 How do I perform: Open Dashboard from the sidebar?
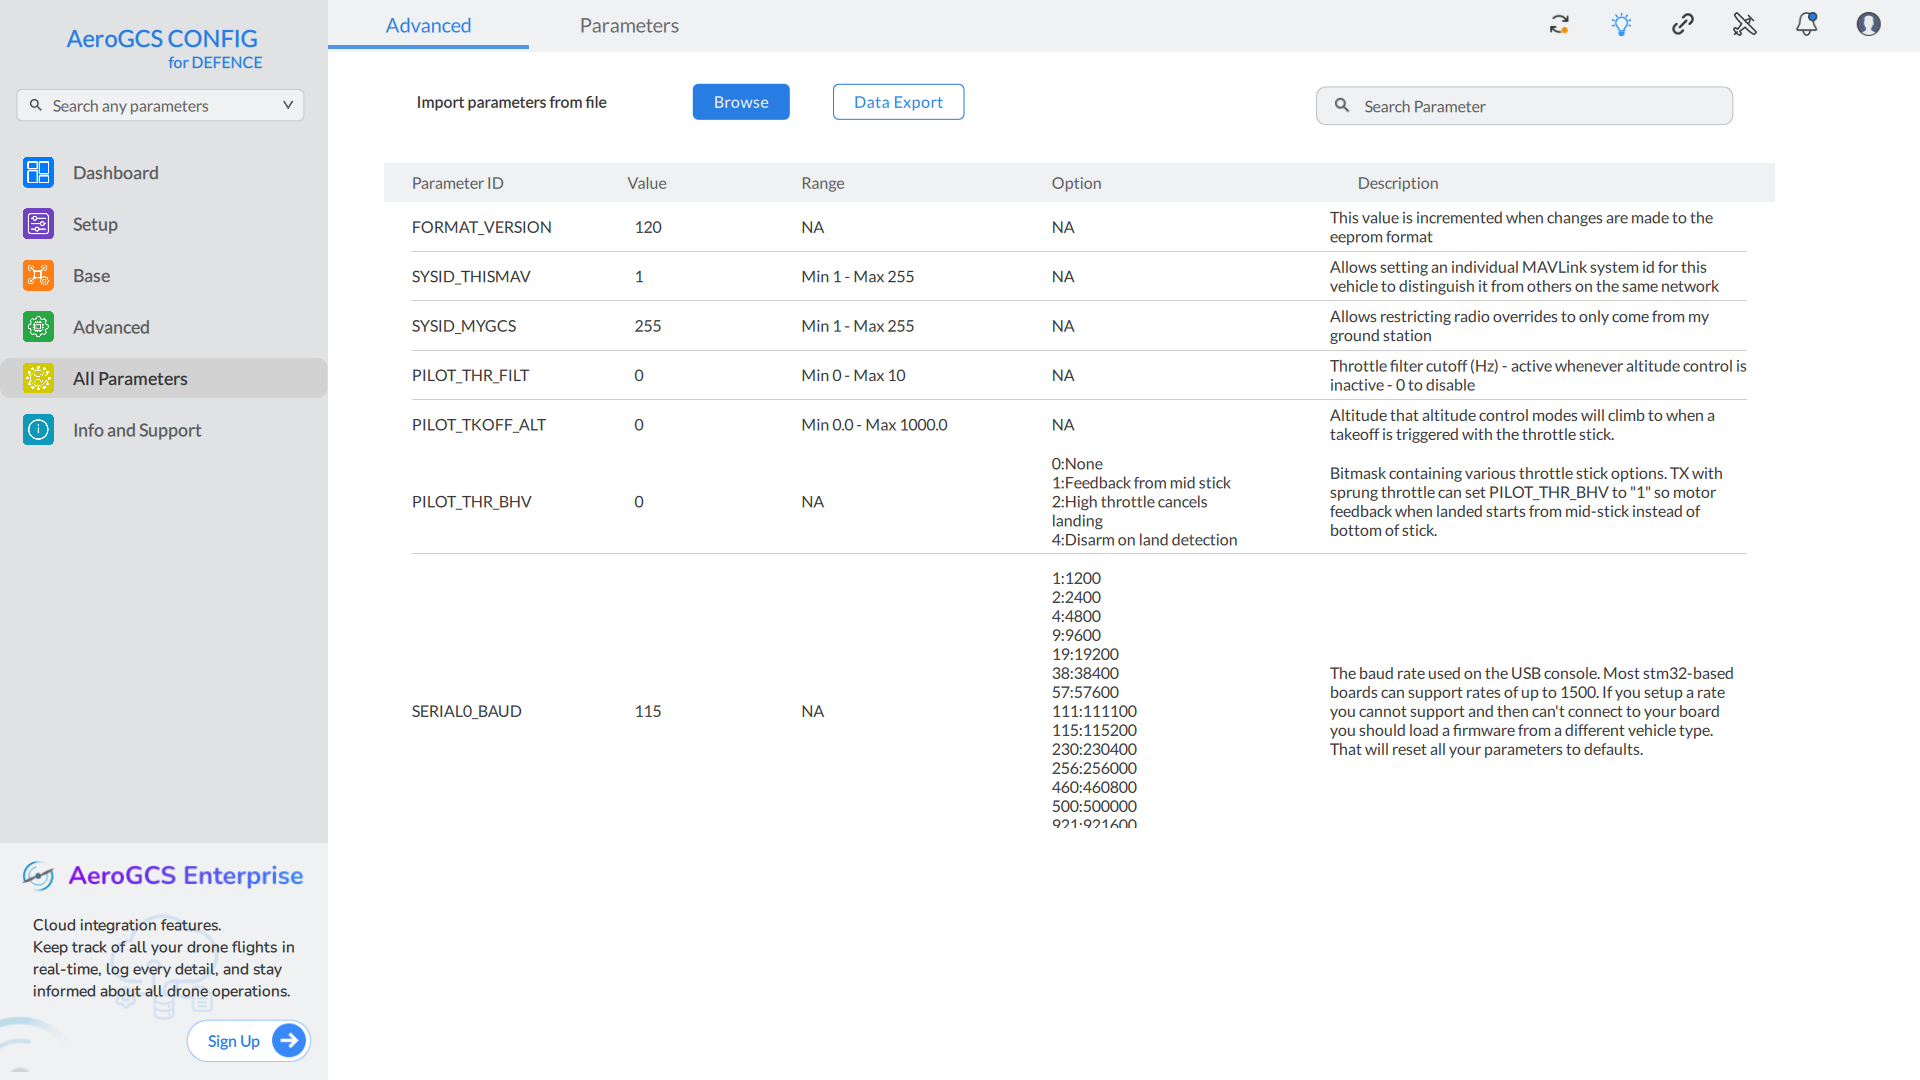click(x=164, y=172)
